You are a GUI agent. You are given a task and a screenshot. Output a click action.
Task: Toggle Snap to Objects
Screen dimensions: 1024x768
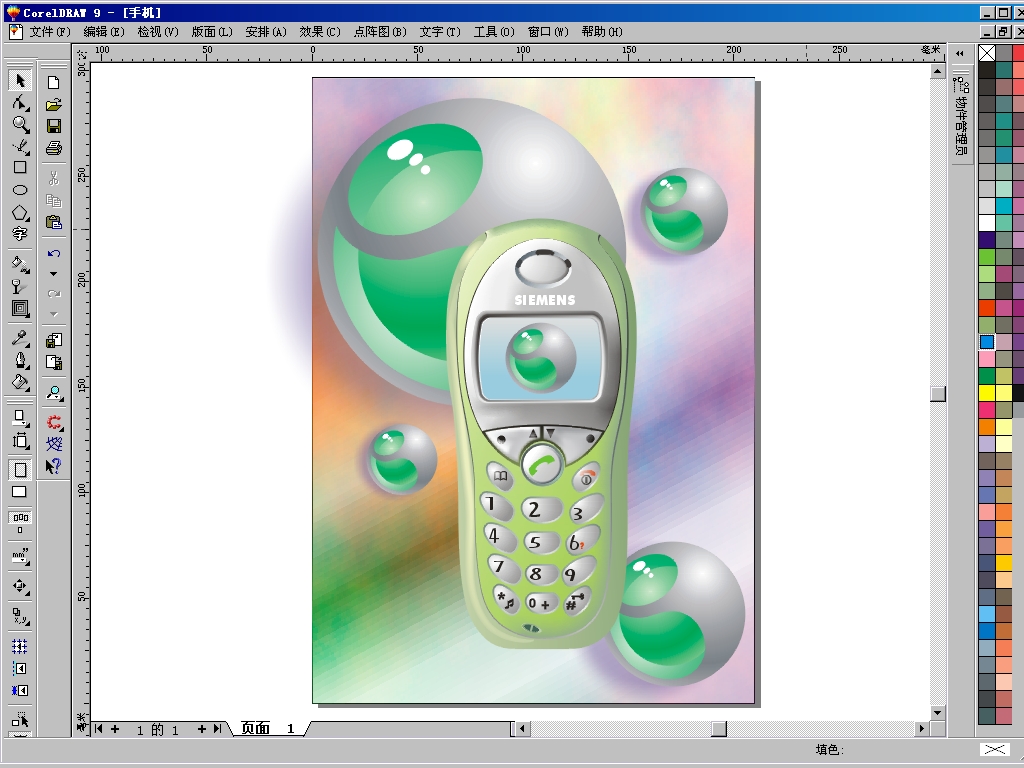pos(20,690)
